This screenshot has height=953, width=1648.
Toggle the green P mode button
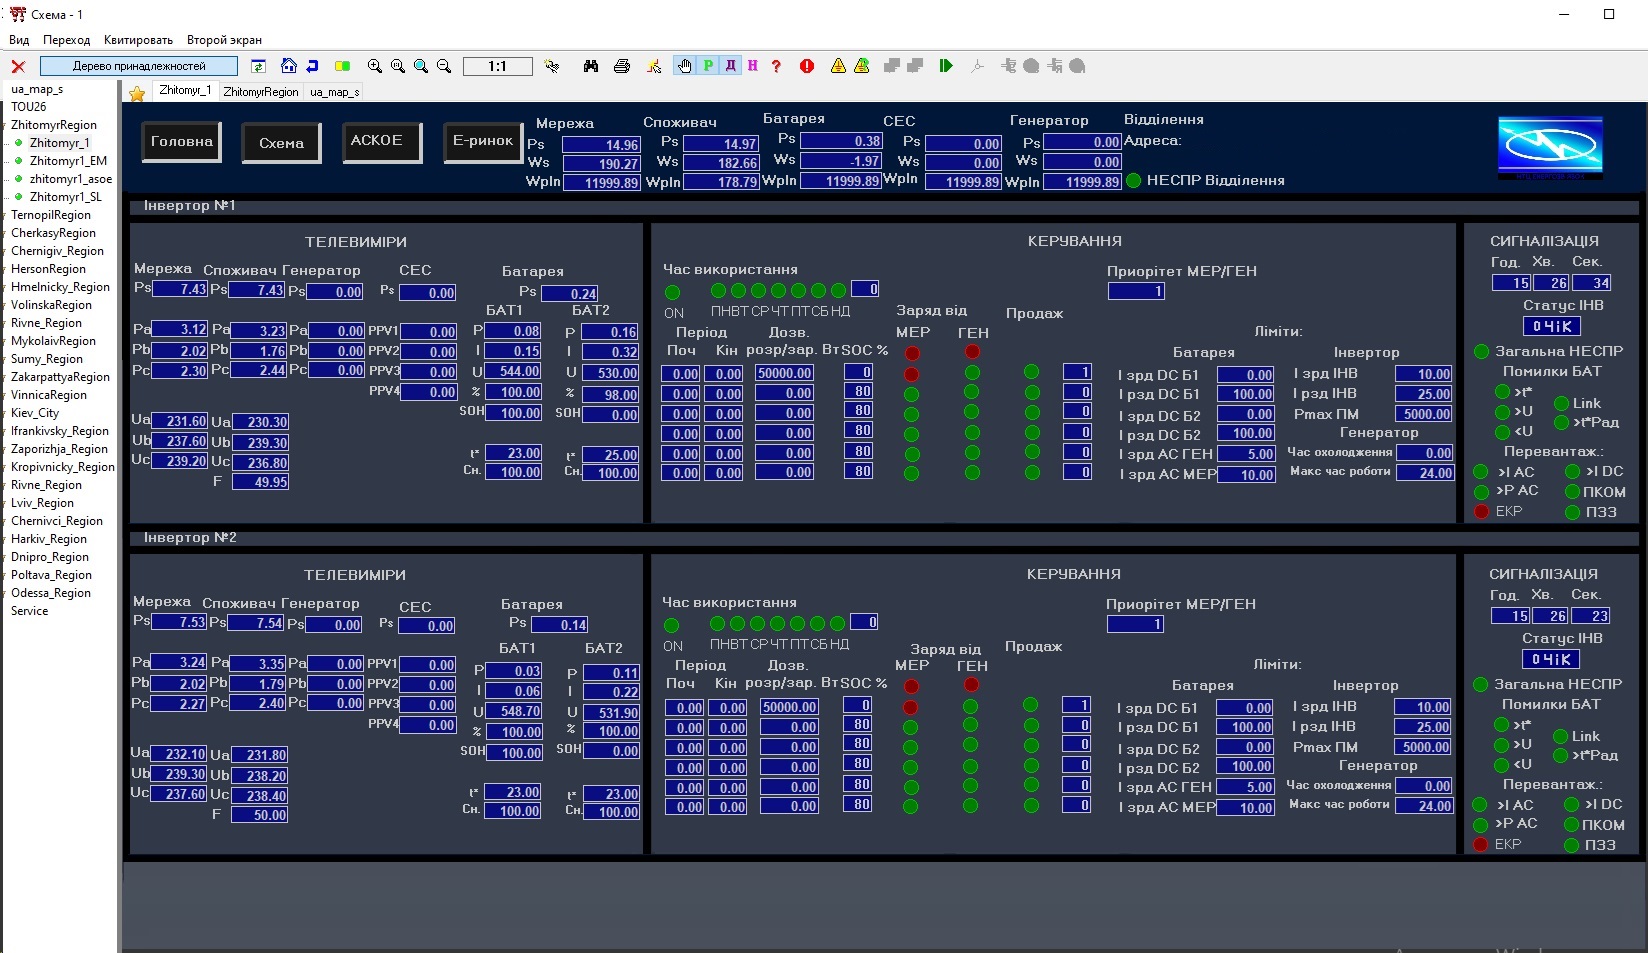[708, 66]
